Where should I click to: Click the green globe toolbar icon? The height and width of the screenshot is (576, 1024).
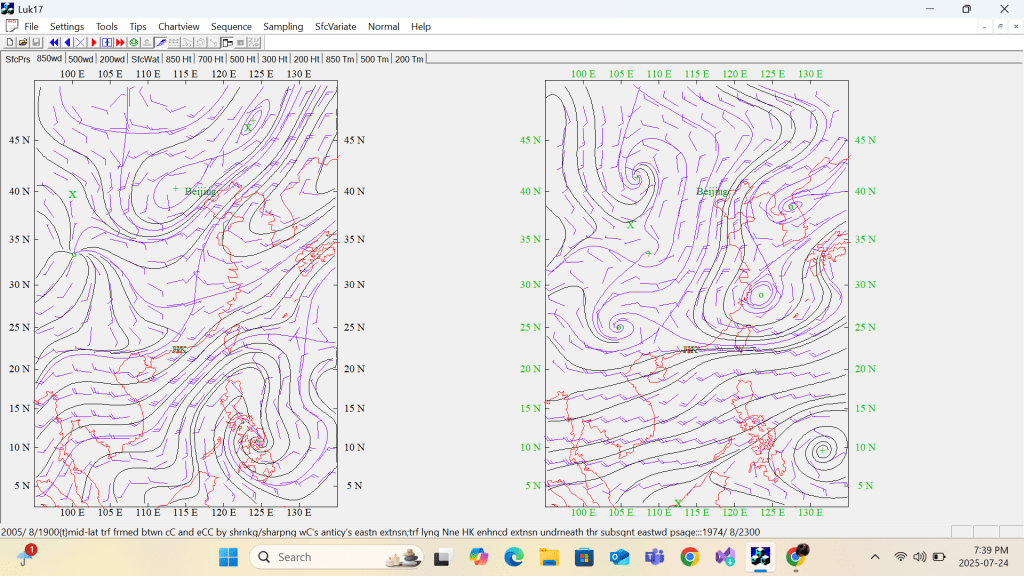134,43
